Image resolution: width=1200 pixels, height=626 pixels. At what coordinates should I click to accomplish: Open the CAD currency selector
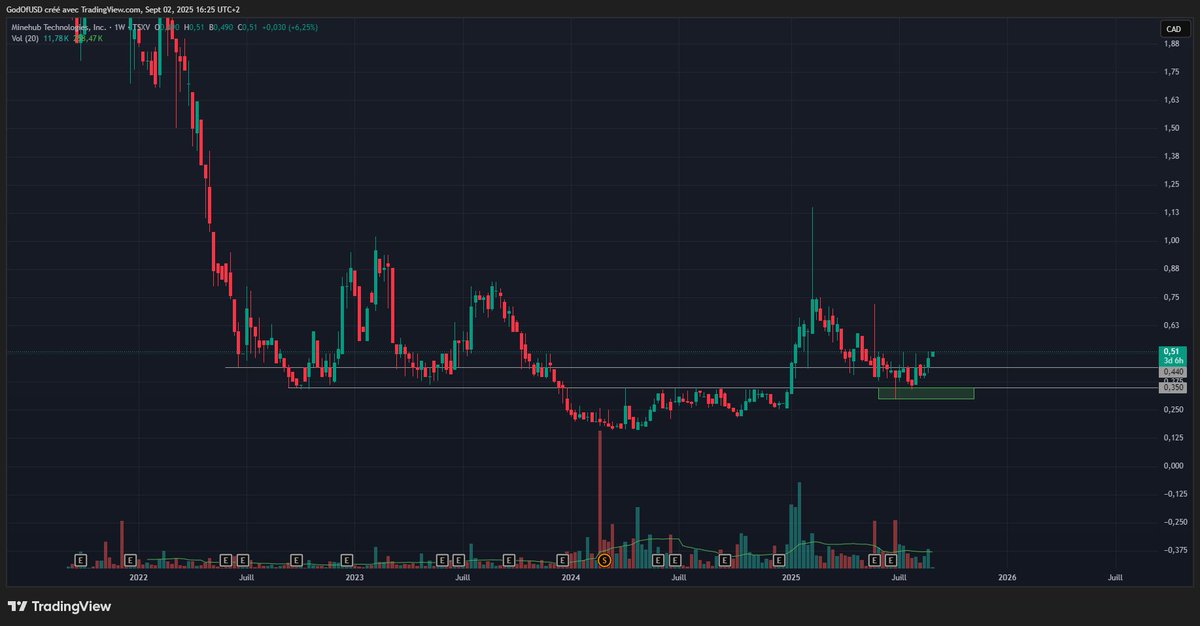click(1173, 30)
